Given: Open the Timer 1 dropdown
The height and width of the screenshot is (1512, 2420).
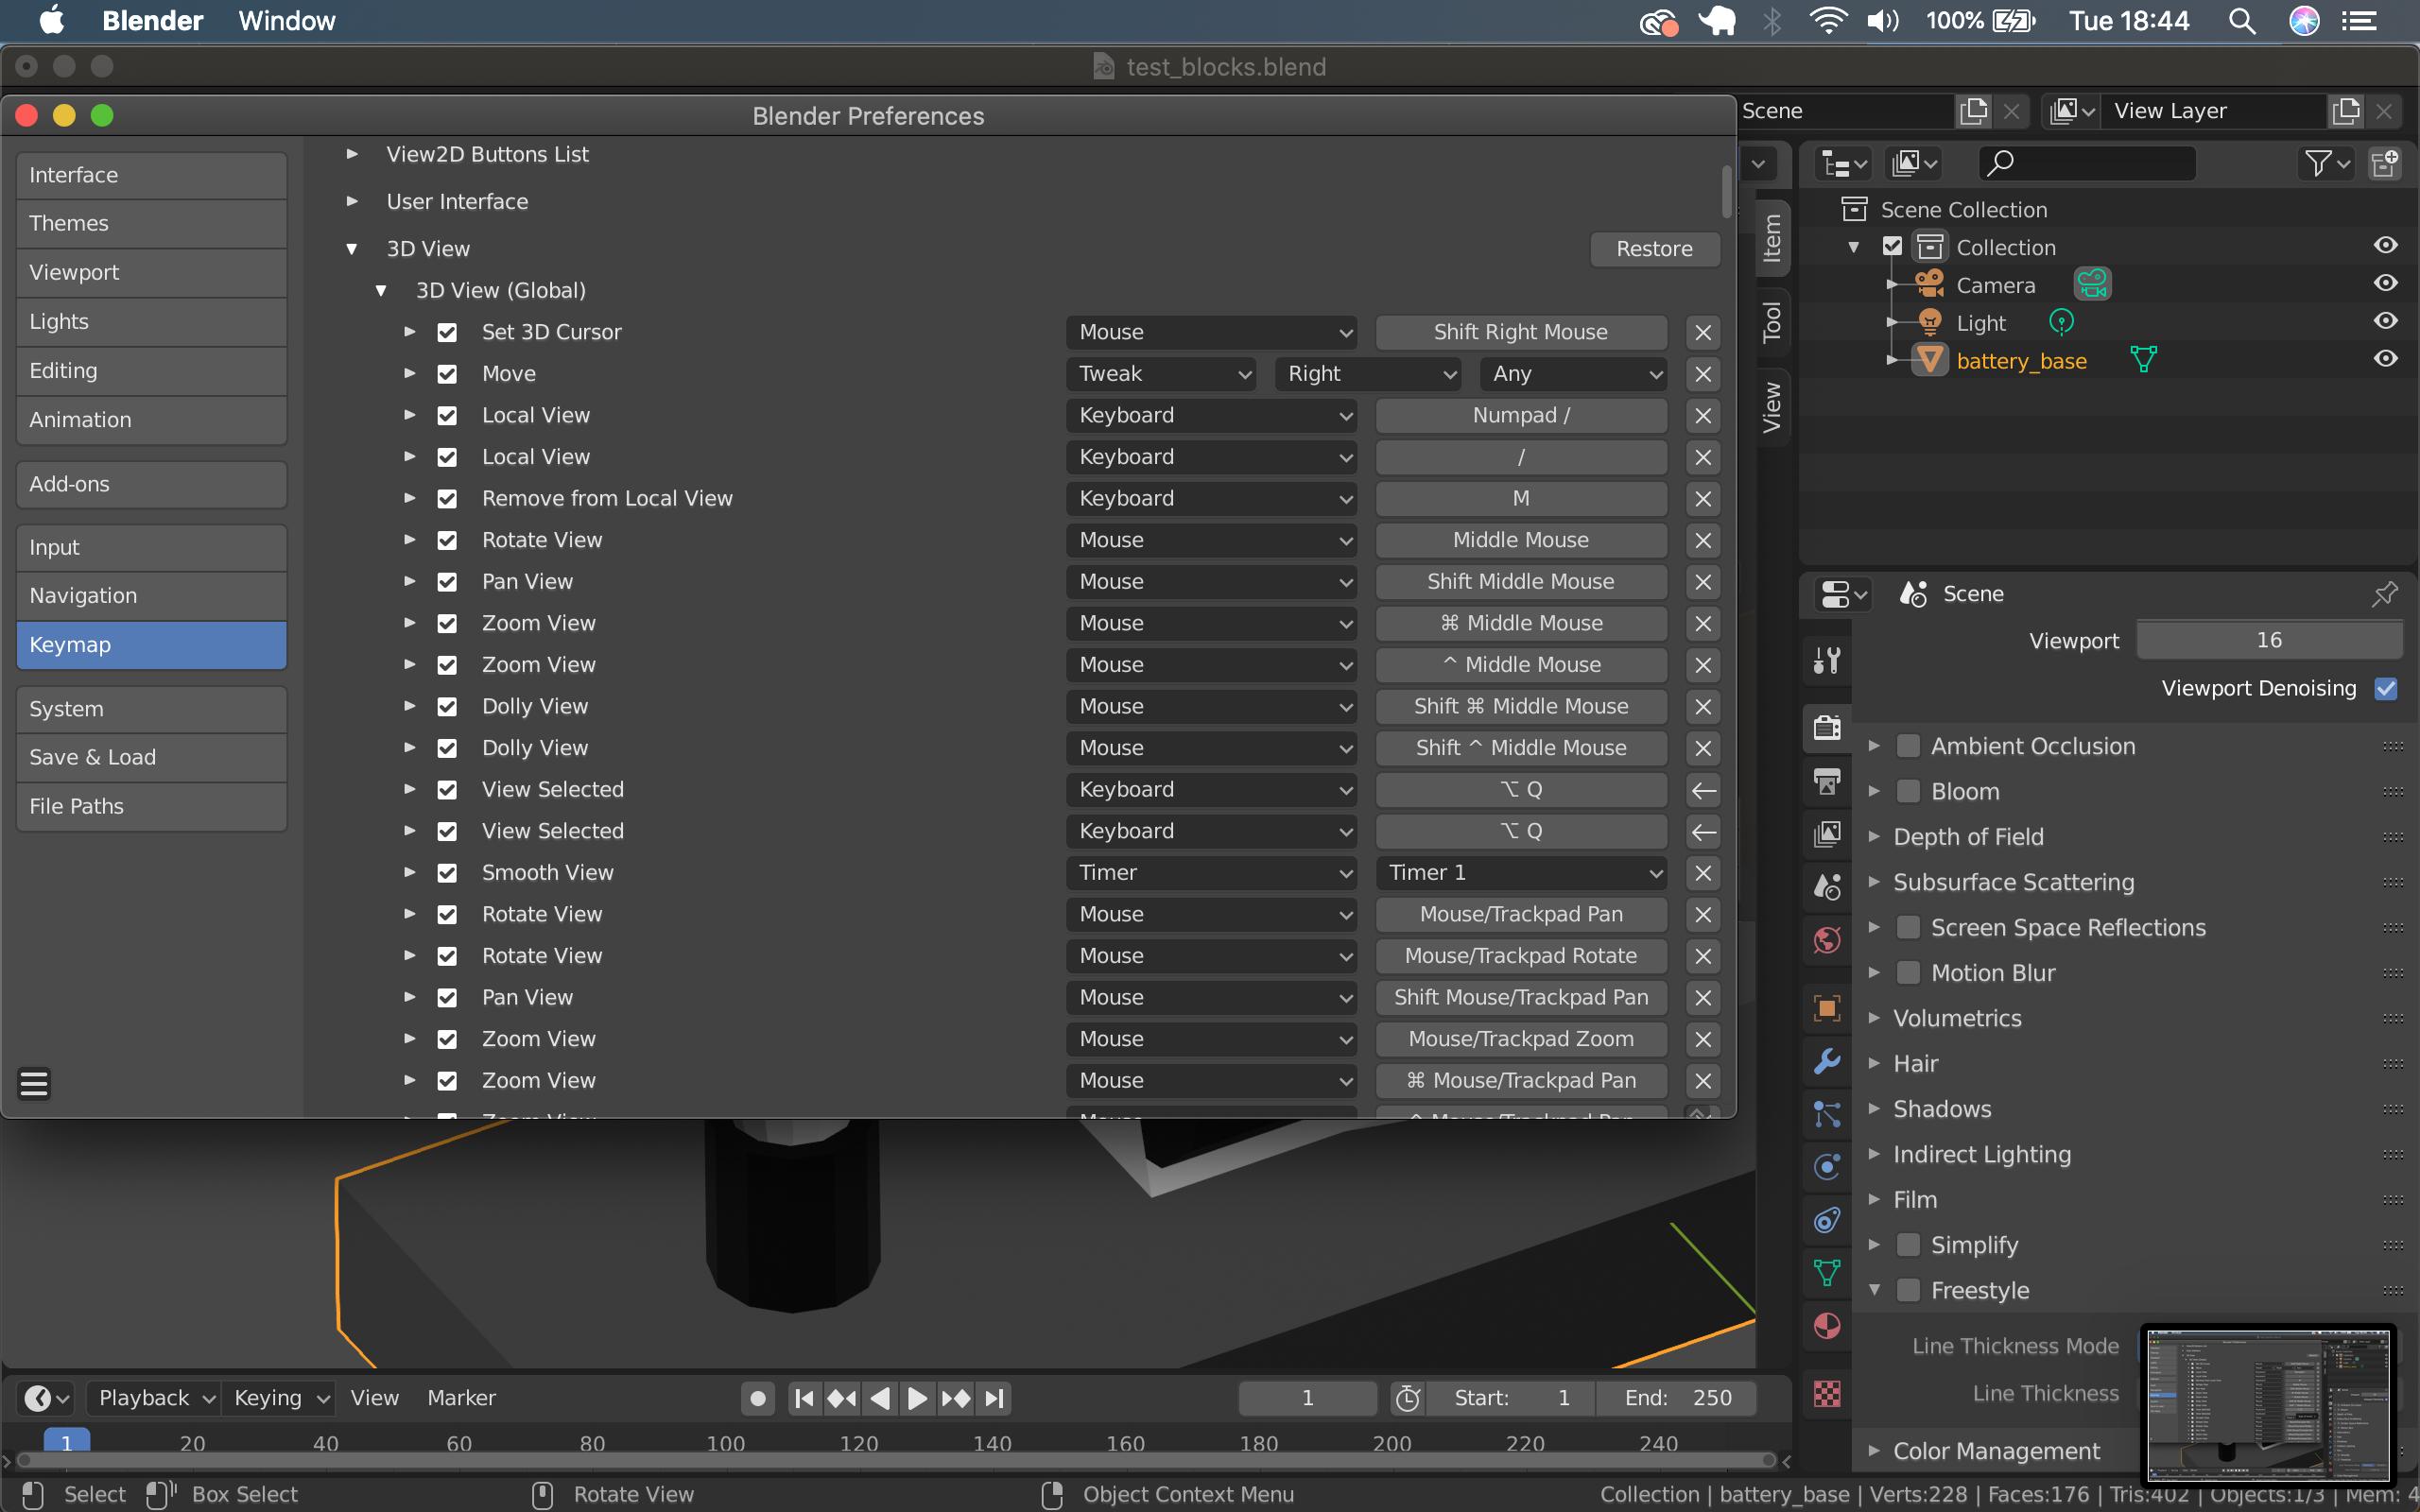Looking at the screenshot, I should (1521, 873).
